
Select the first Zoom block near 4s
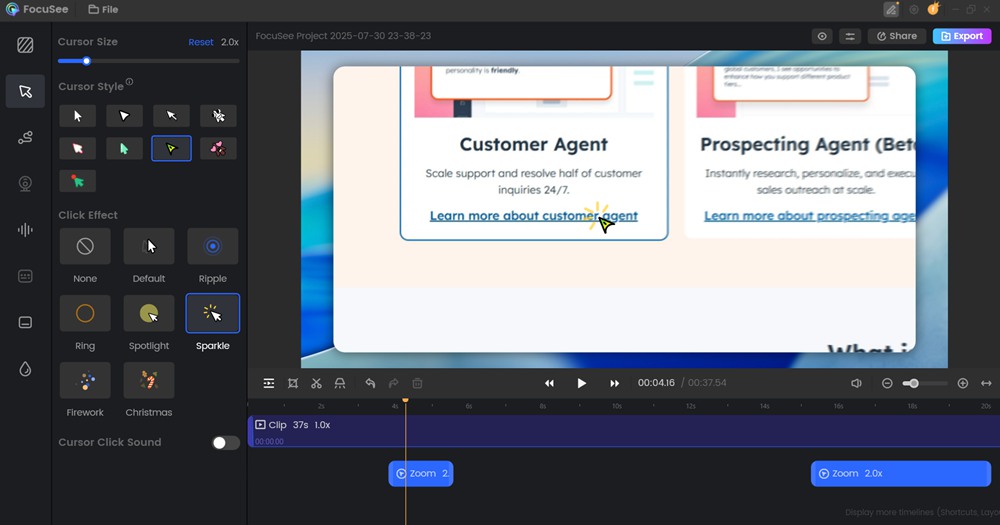pos(421,473)
